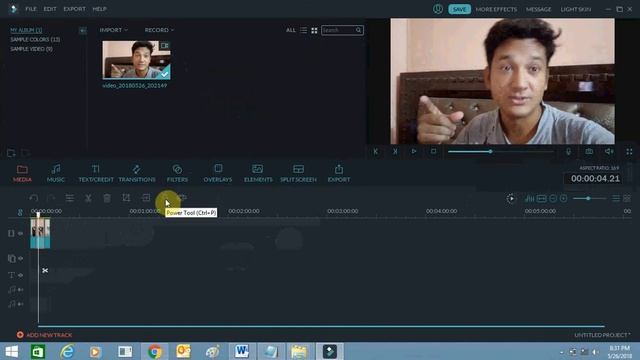Open the File menu

(31, 9)
